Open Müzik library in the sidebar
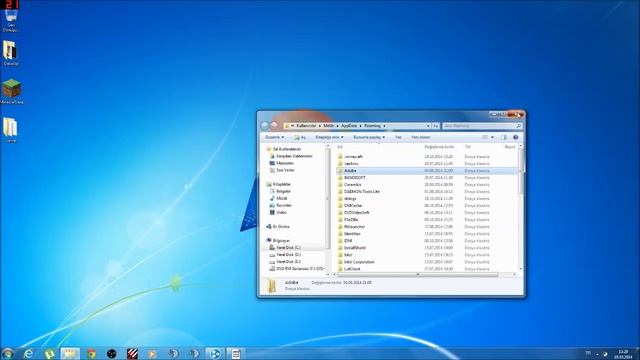The height and width of the screenshot is (360, 640). click(278, 198)
